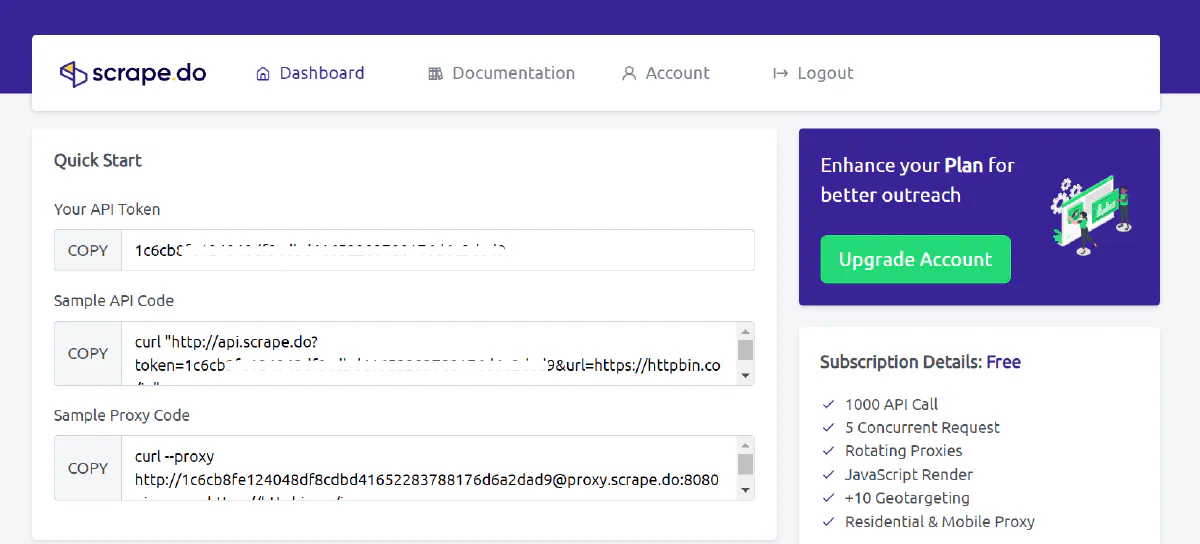Screen dimensions: 1200x544
Task: Copy the API token
Action: pyautogui.click(x=88, y=250)
